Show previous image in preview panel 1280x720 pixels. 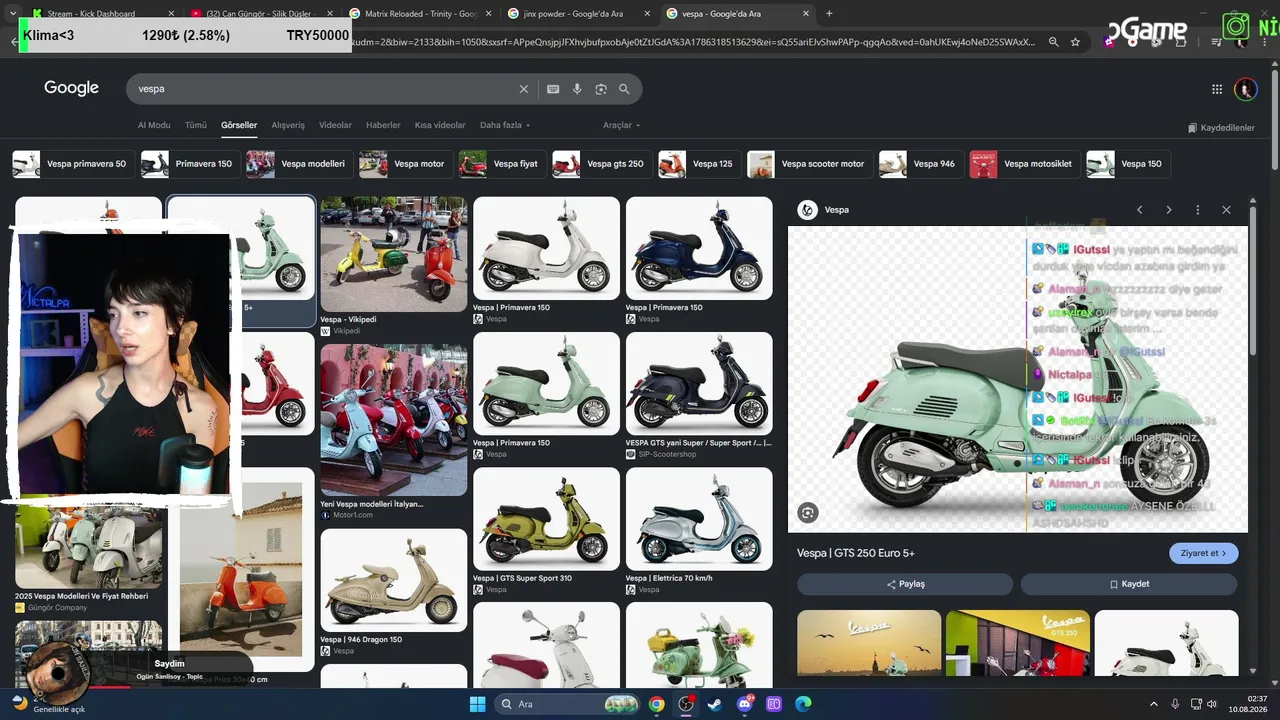(1139, 210)
